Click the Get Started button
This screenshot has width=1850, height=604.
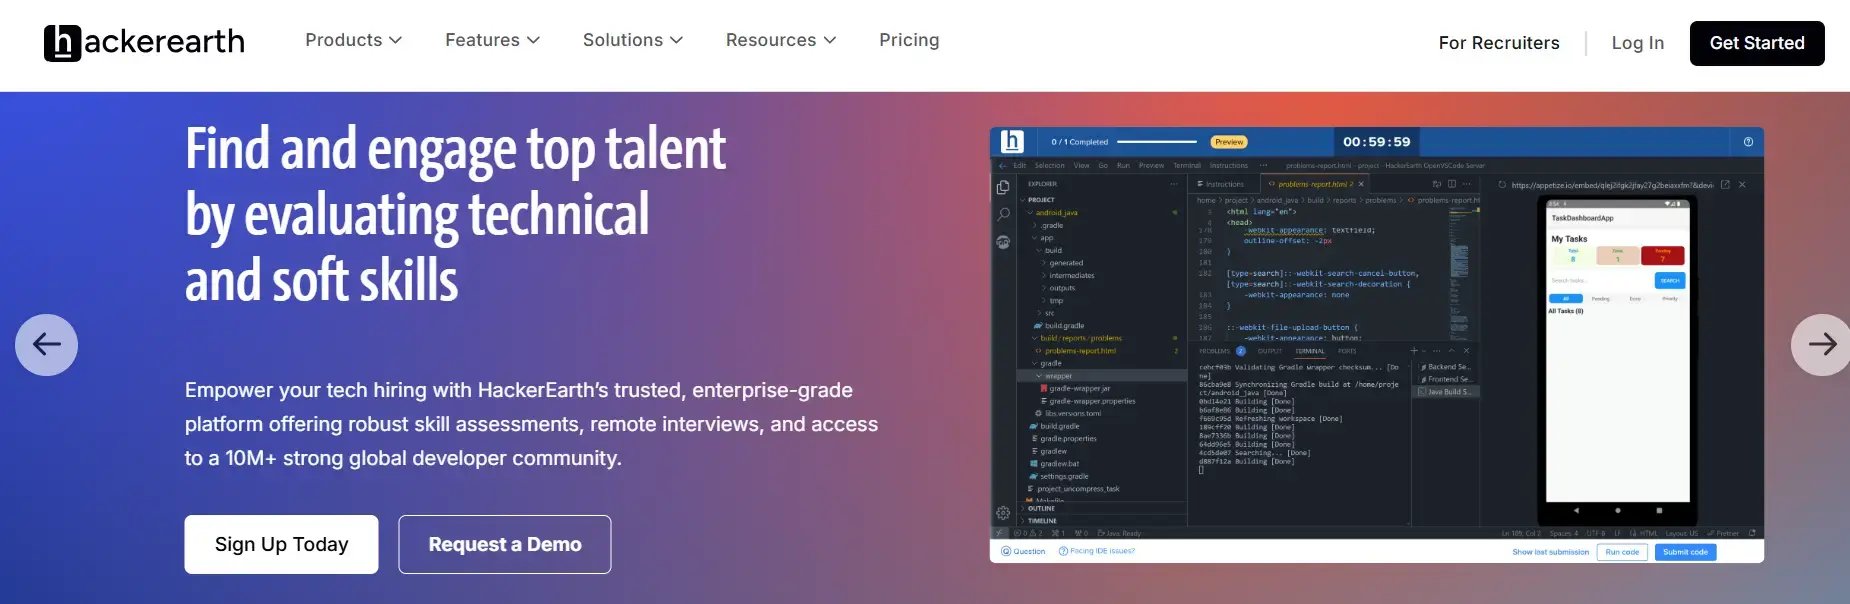(x=1757, y=43)
